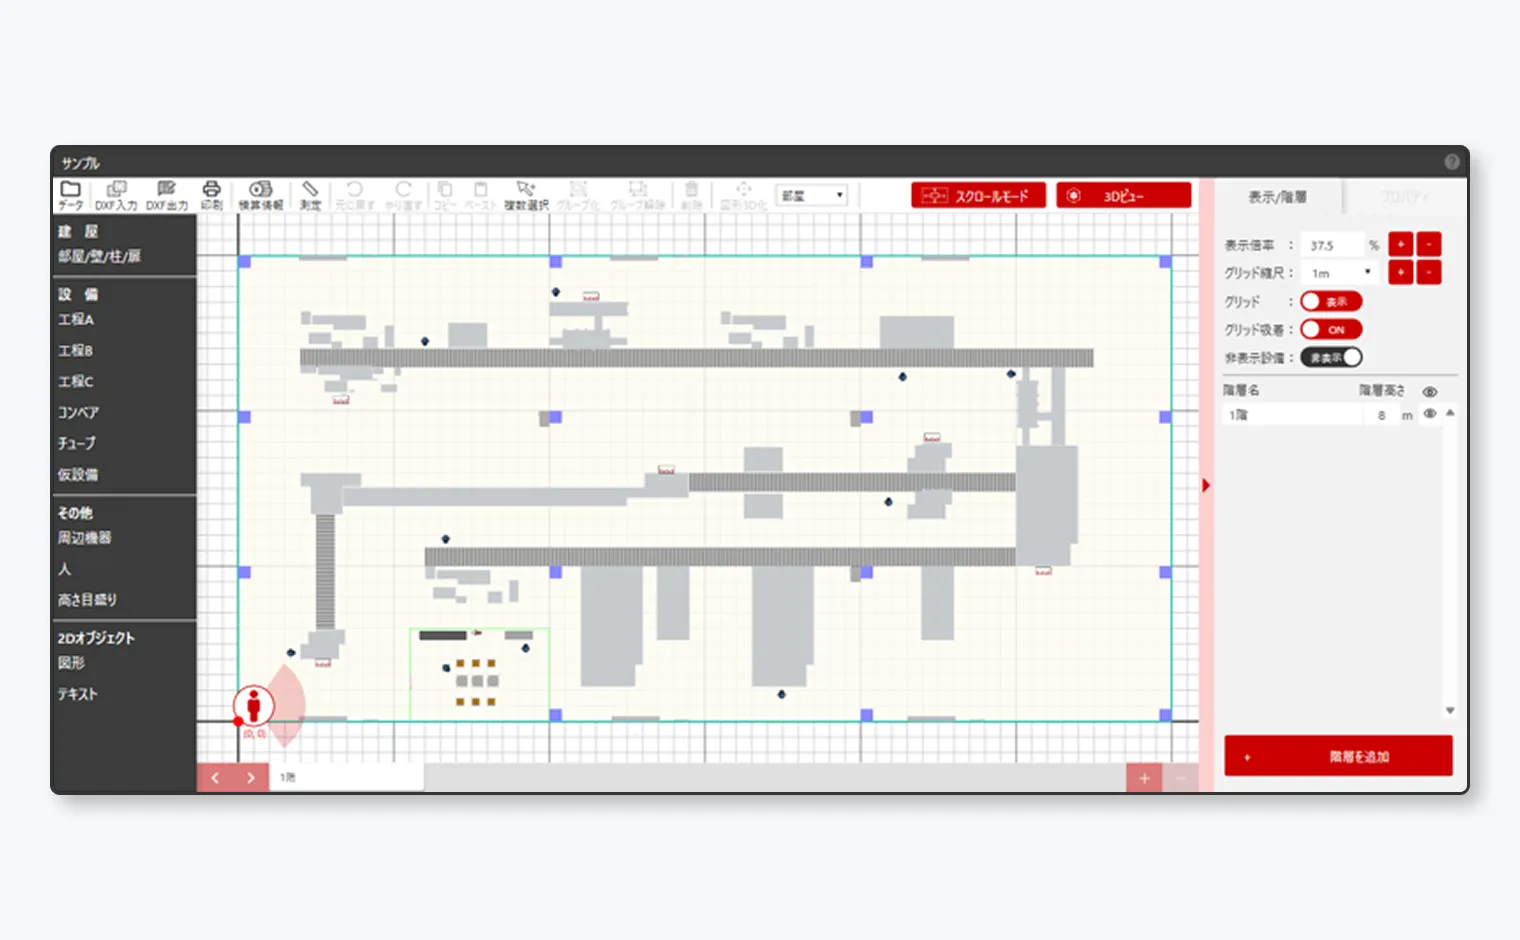The image size is (1520, 940).
Task: Toggle the 非表示設備 hidden equipment switch
Action: pos(1331,357)
